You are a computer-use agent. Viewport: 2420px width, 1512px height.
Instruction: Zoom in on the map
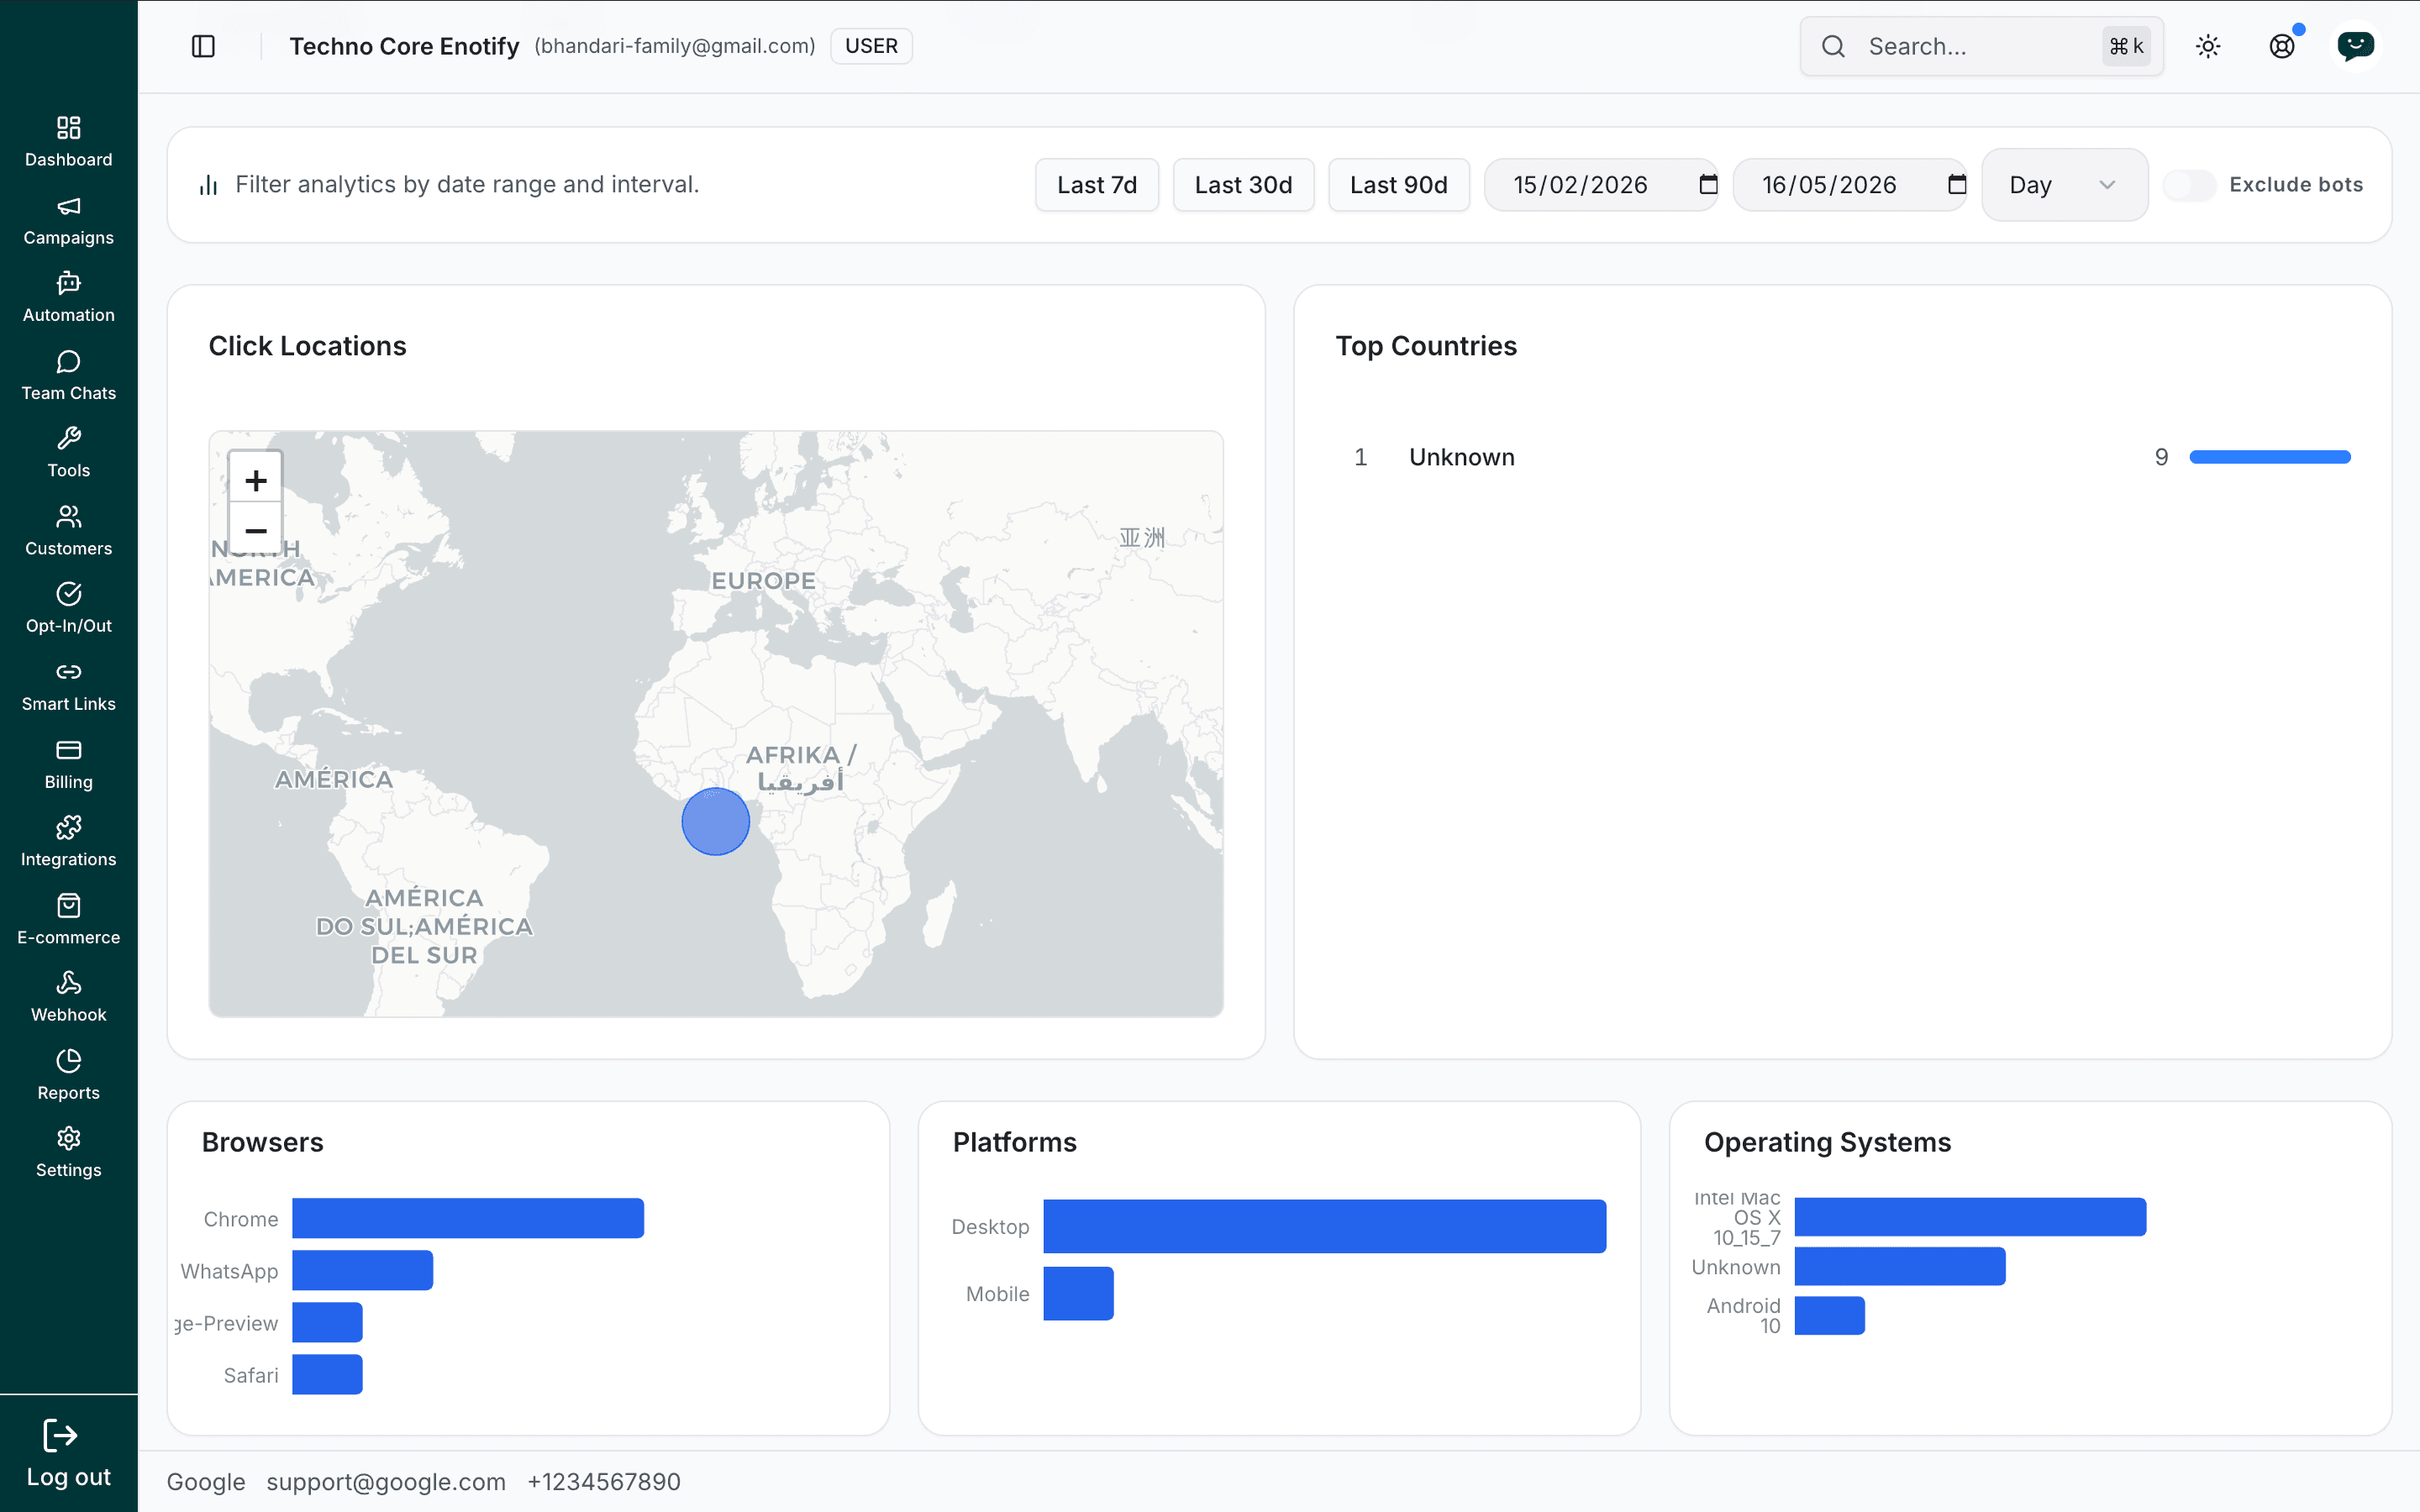(256, 480)
